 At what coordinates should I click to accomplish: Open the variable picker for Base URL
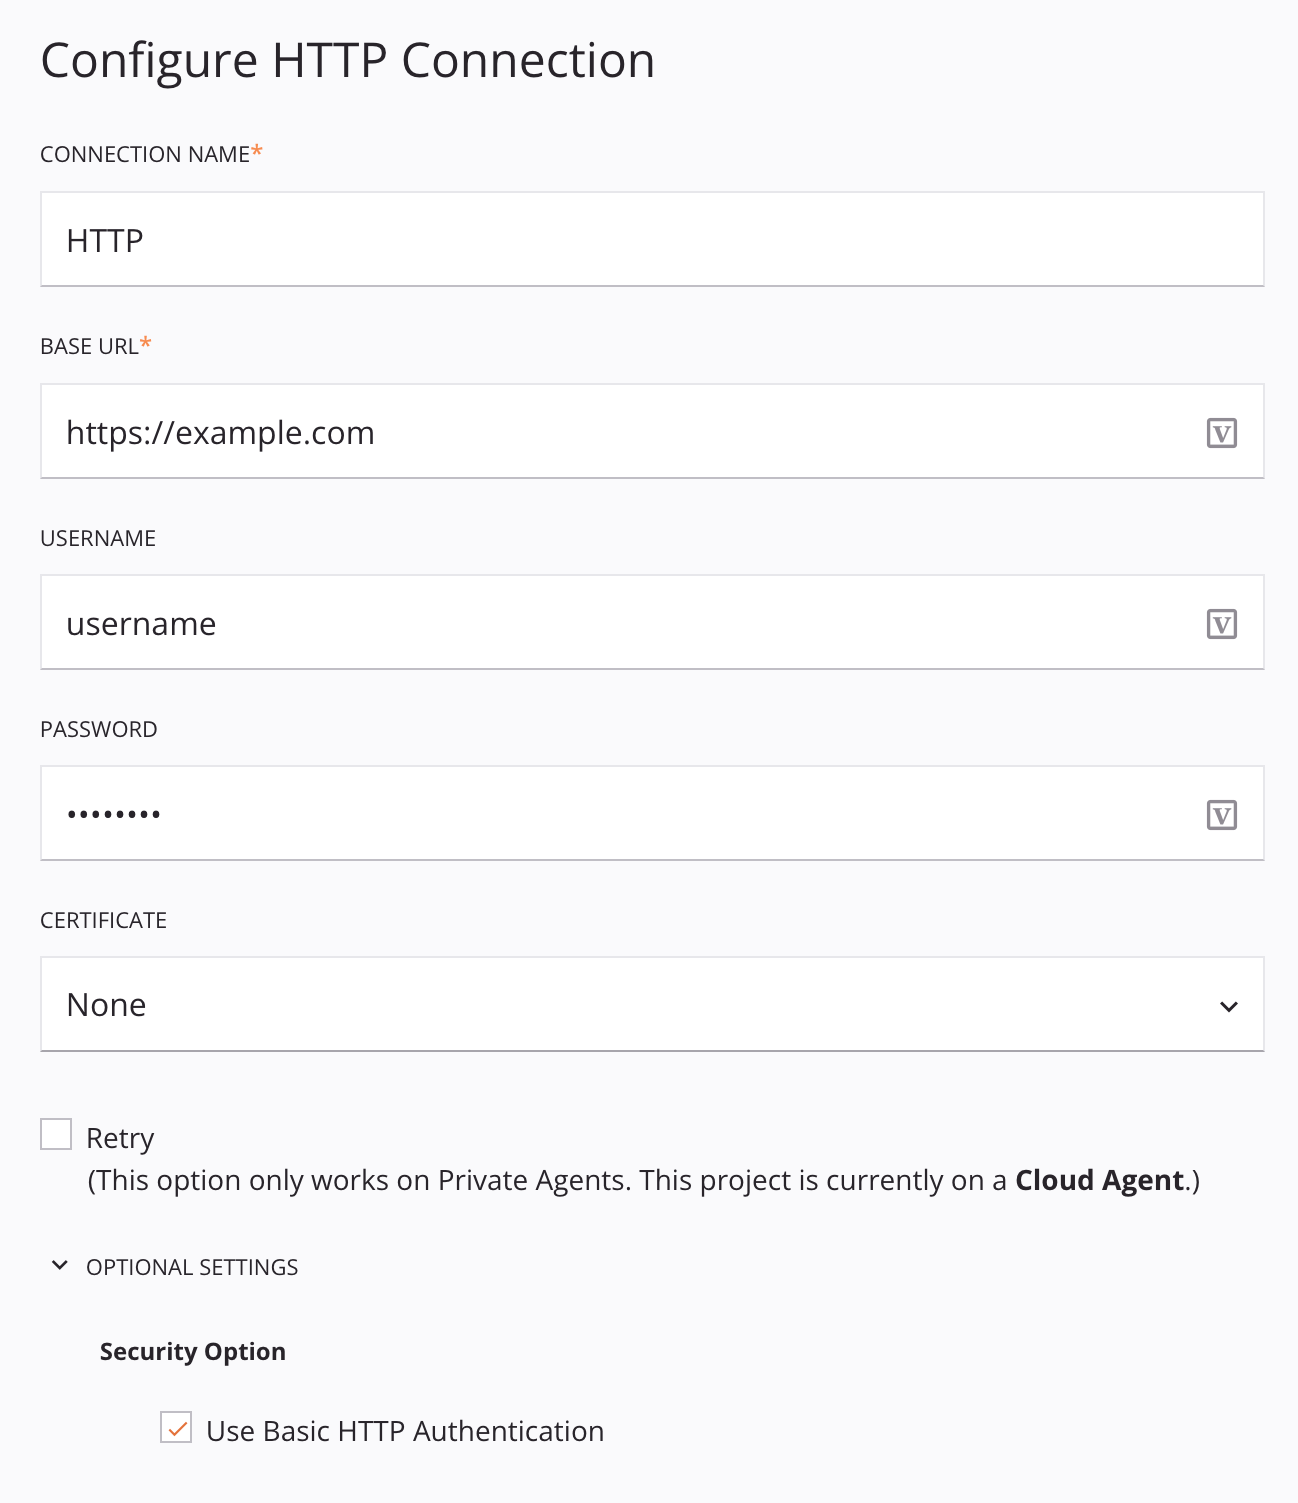(1221, 432)
